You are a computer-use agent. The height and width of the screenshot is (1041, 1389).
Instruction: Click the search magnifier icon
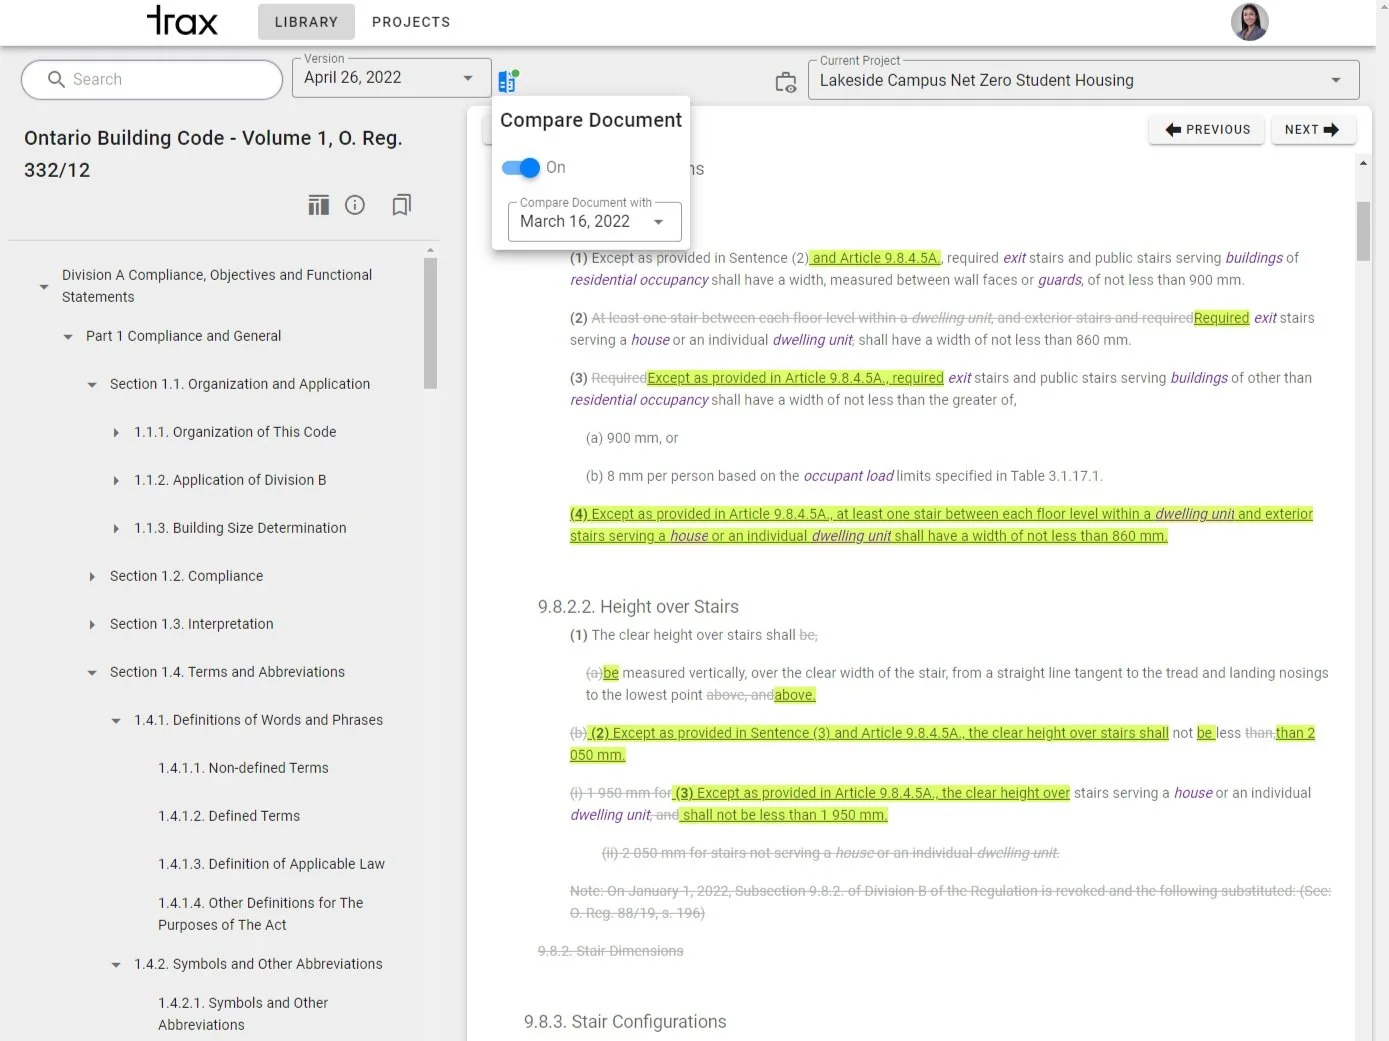coord(57,79)
